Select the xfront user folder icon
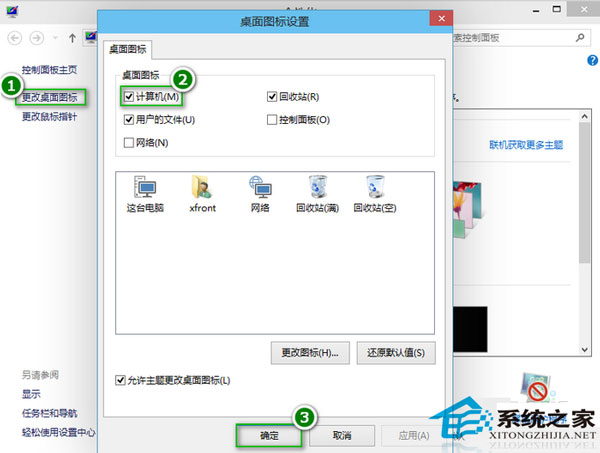The width and height of the screenshot is (600, 453). pyautogui.click(x=203, y=190)
